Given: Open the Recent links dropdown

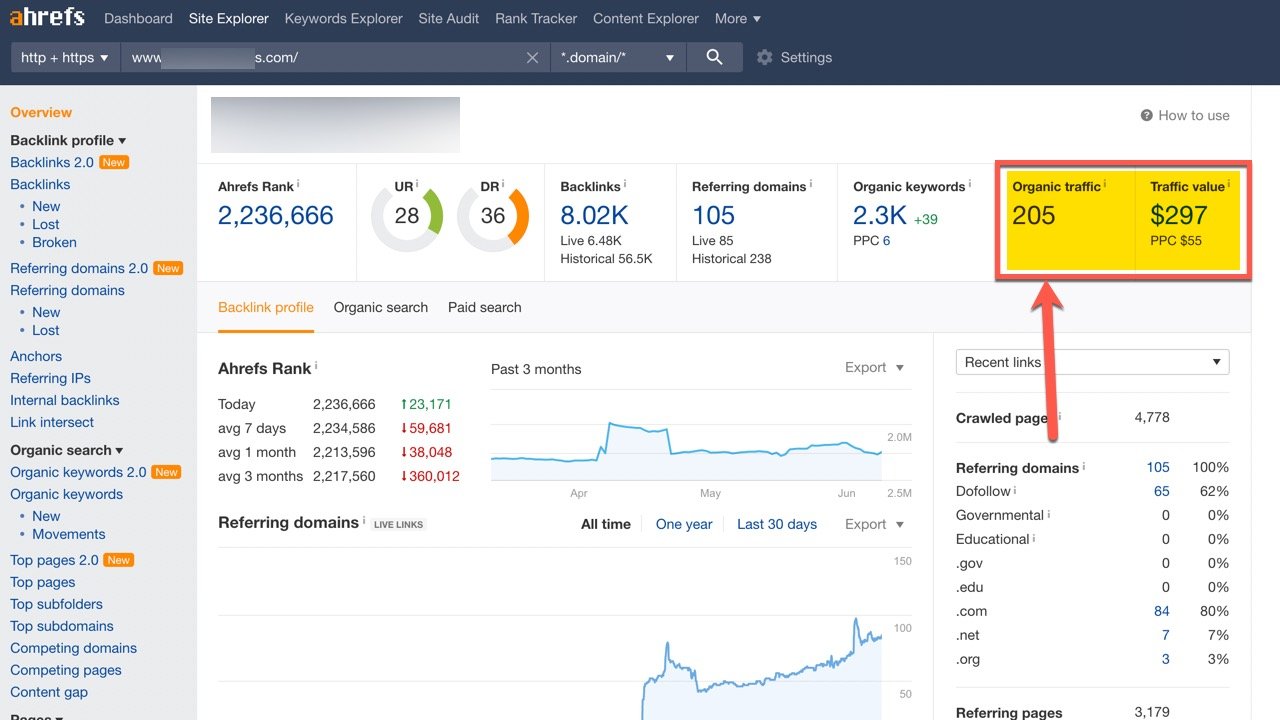Looking at the screenshot, I should (1092, 362).
